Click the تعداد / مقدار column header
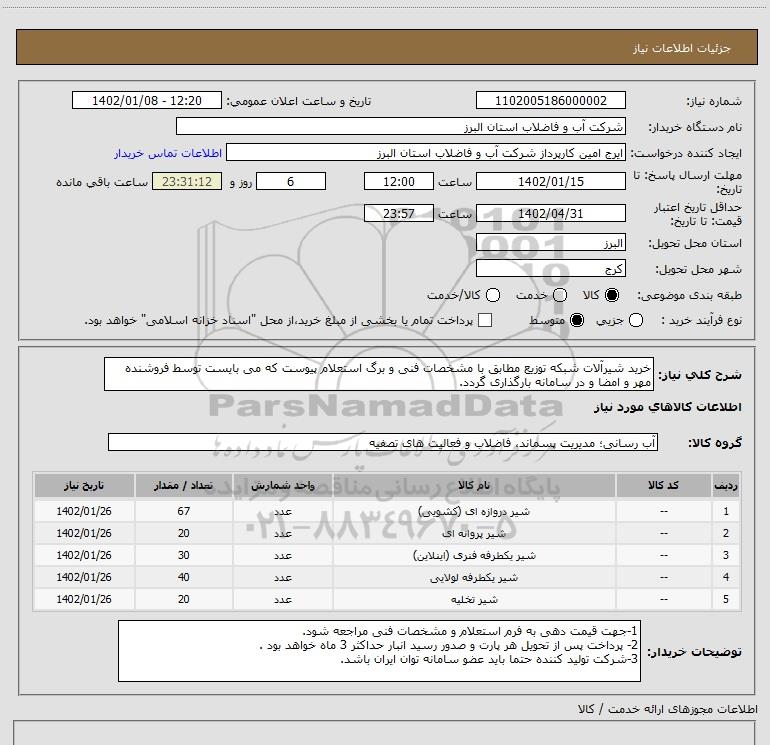The height and width of the screenshot is (745, 770). 184,486
